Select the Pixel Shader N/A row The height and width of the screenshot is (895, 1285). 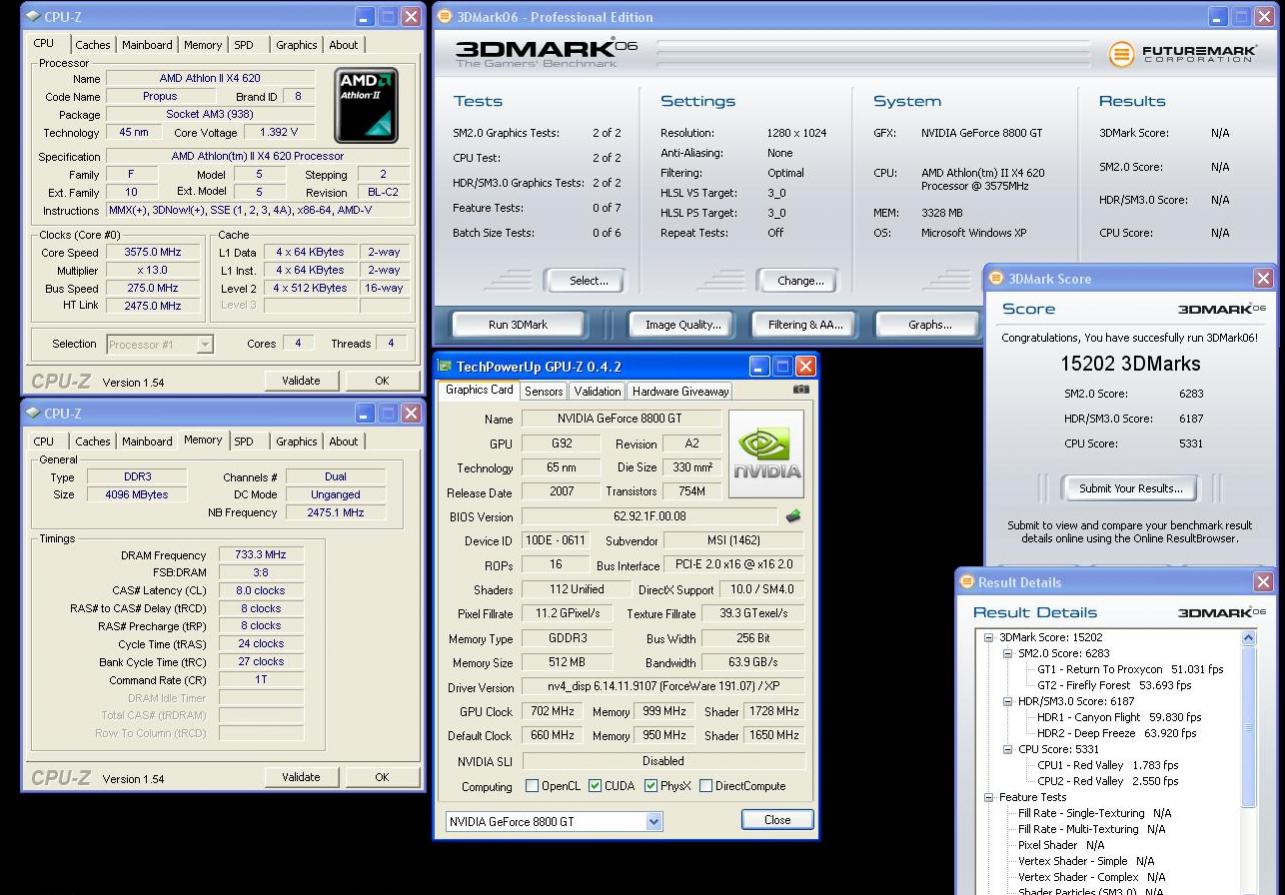click(1061, 845)
